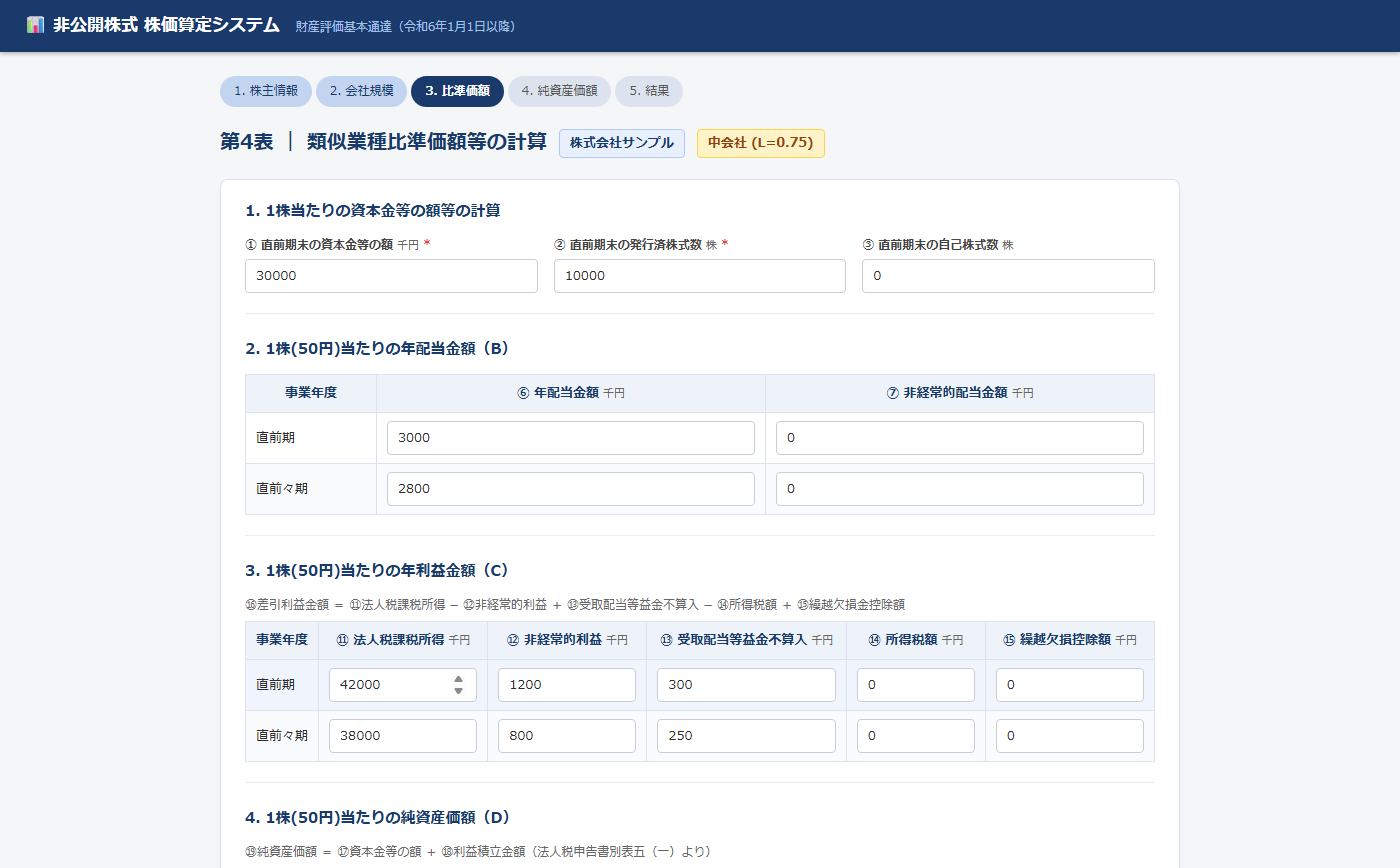Click the ⑲純資産価額 formula description text
1400x868 pixels.
(x=478, y=852)
